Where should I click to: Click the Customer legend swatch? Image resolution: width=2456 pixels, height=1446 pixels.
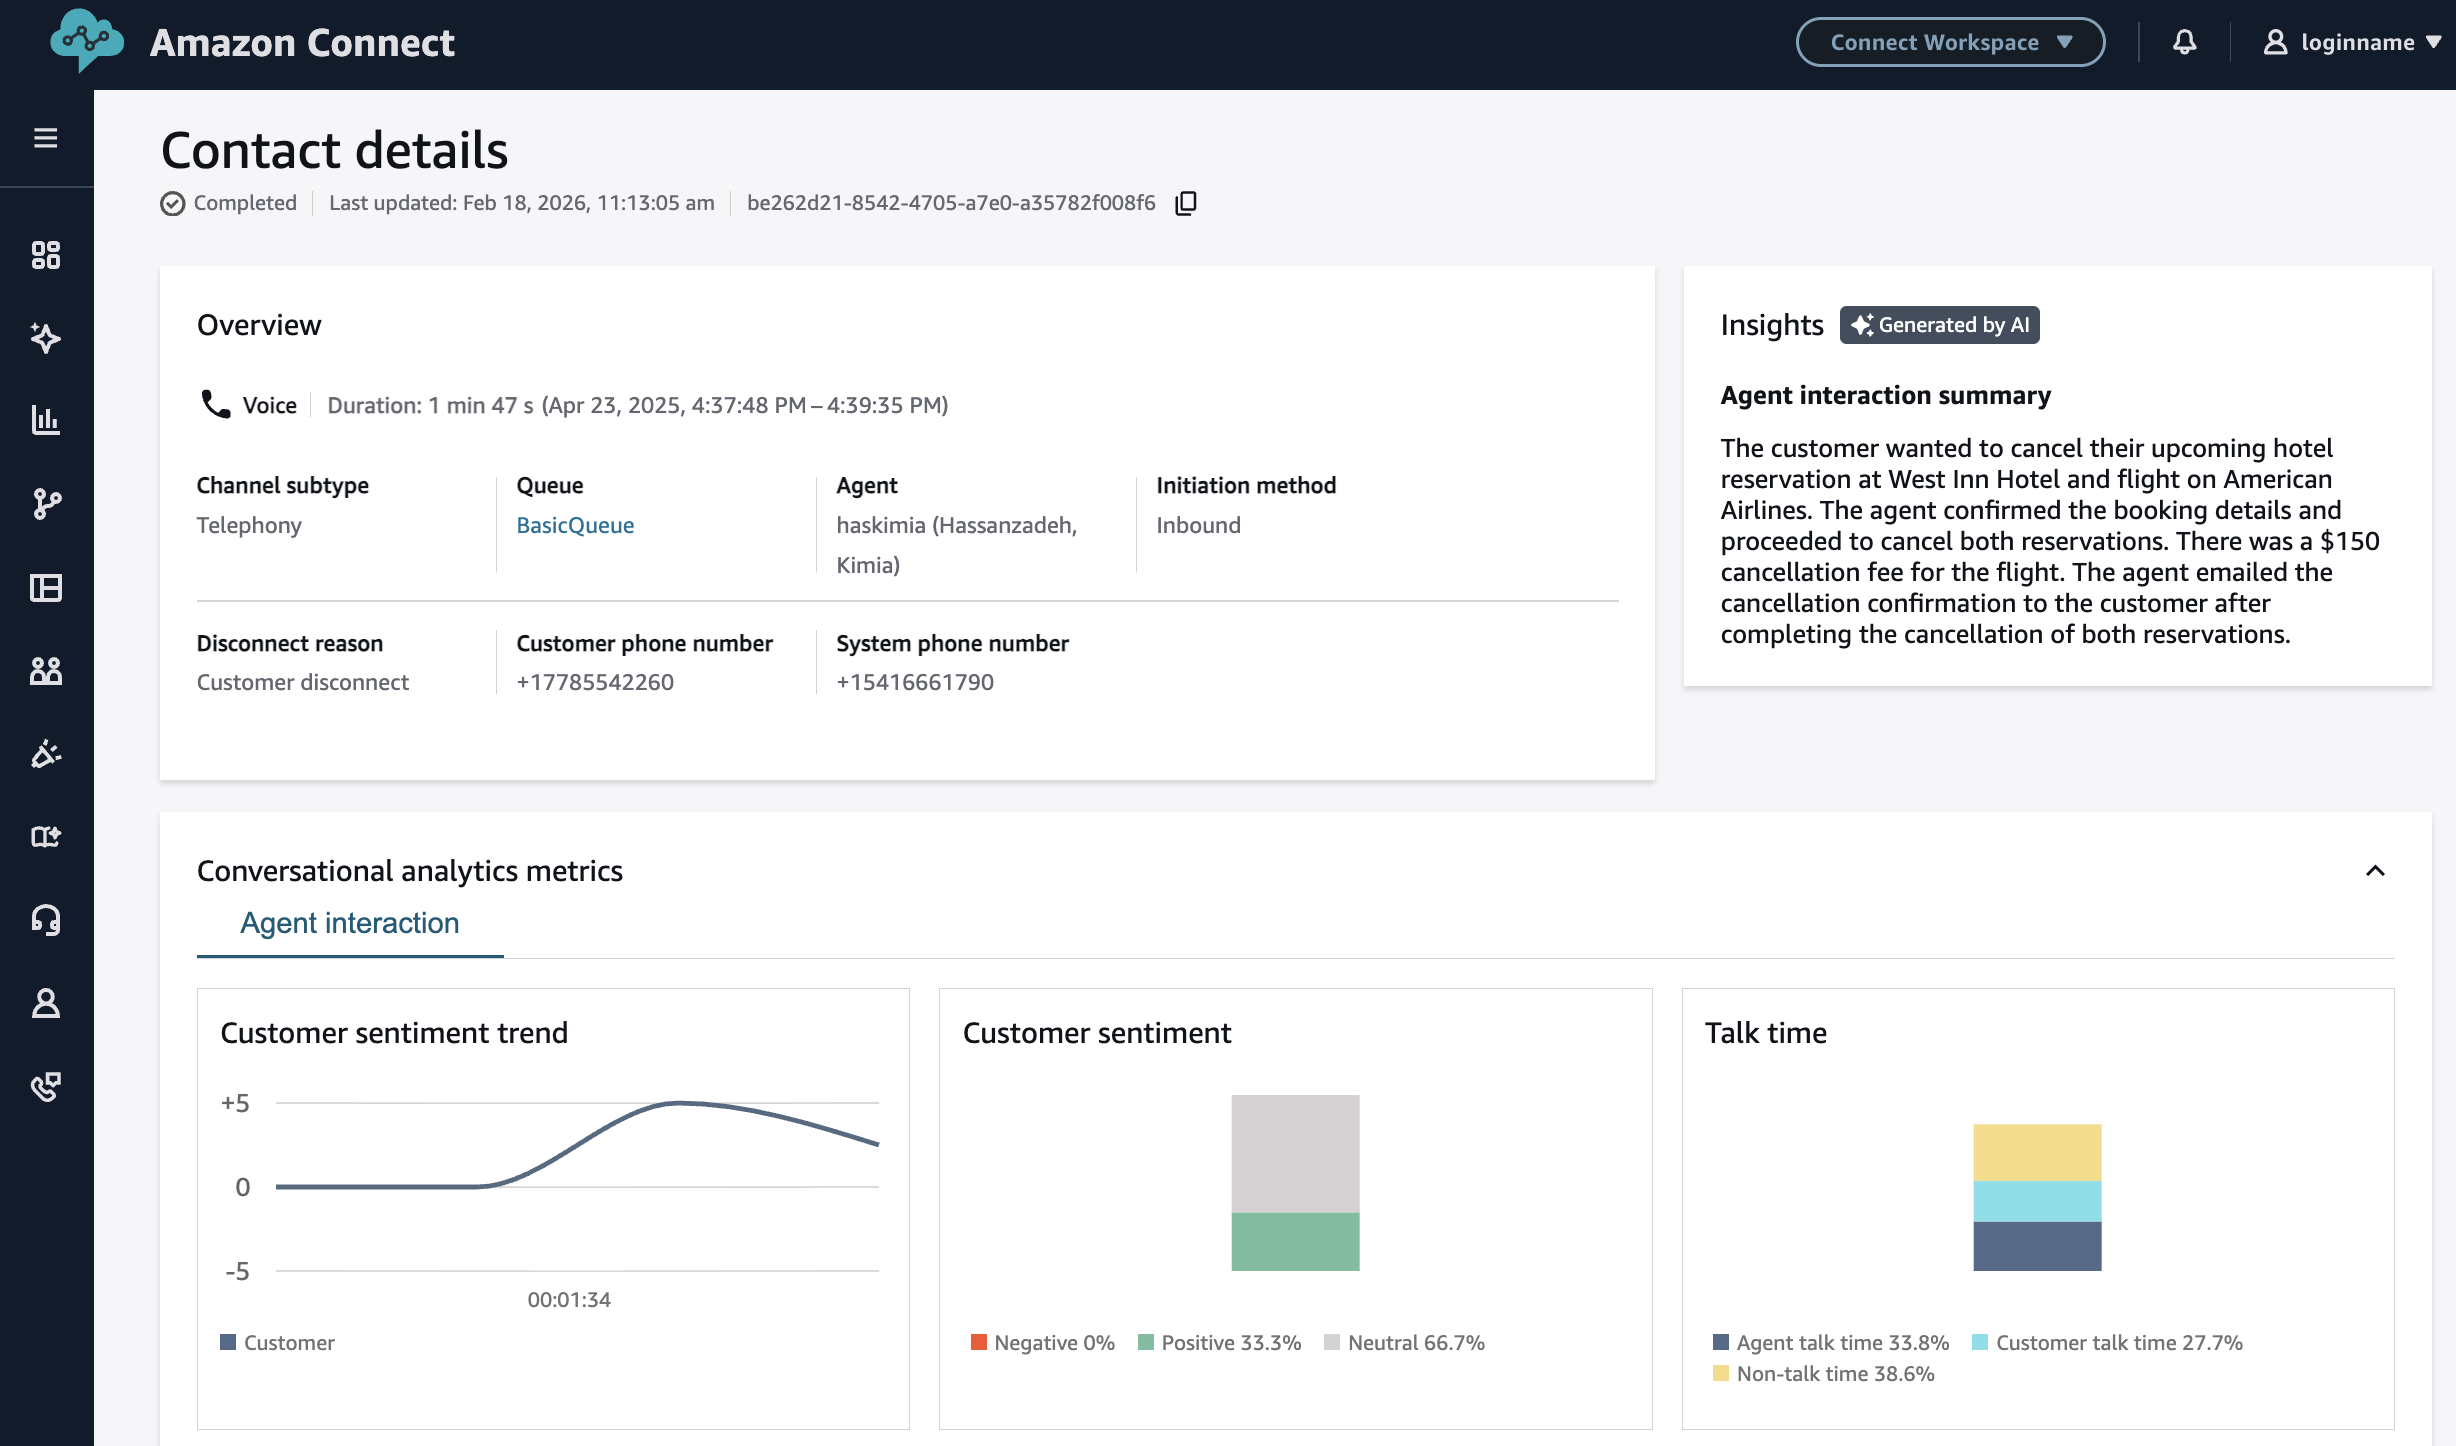click(228, 1342)
